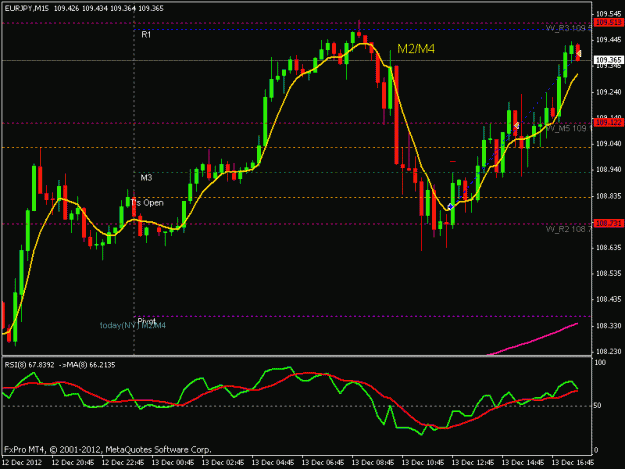Click the 108.940 price scale value
Viewport: 625px width, 469px height.
[x=608, y=170]
